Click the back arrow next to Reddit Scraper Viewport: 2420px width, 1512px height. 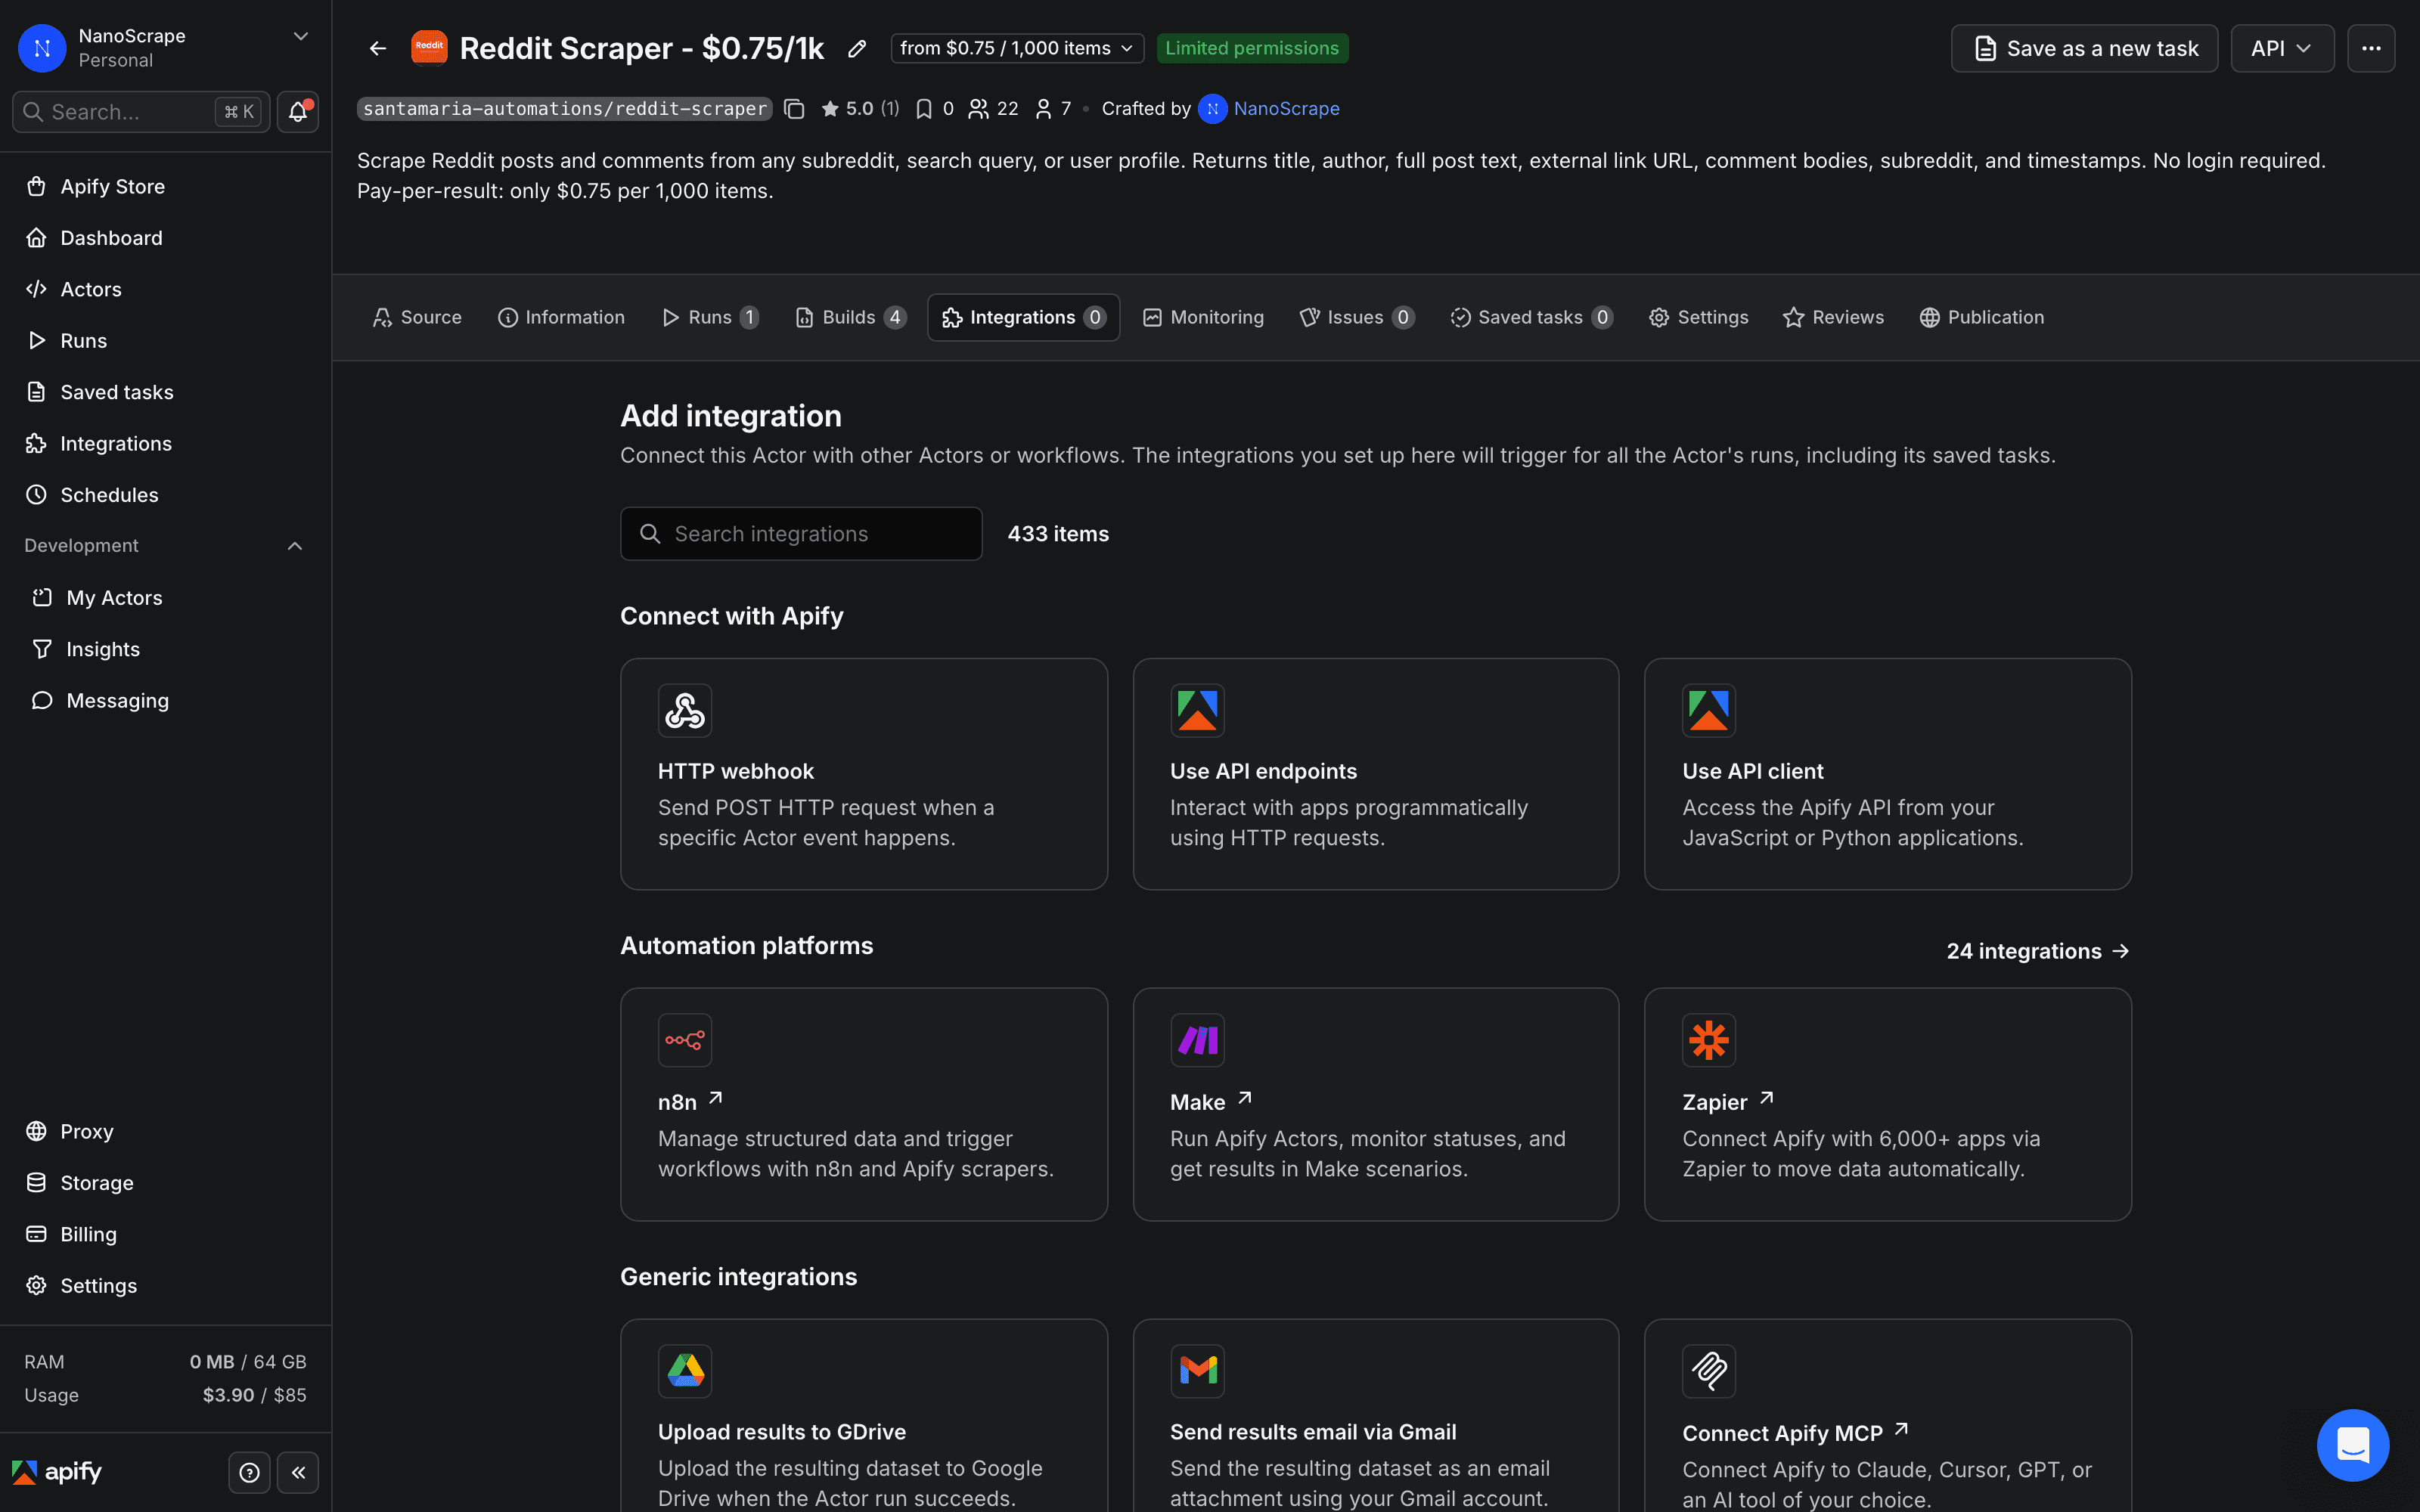[x=377, y=48]
